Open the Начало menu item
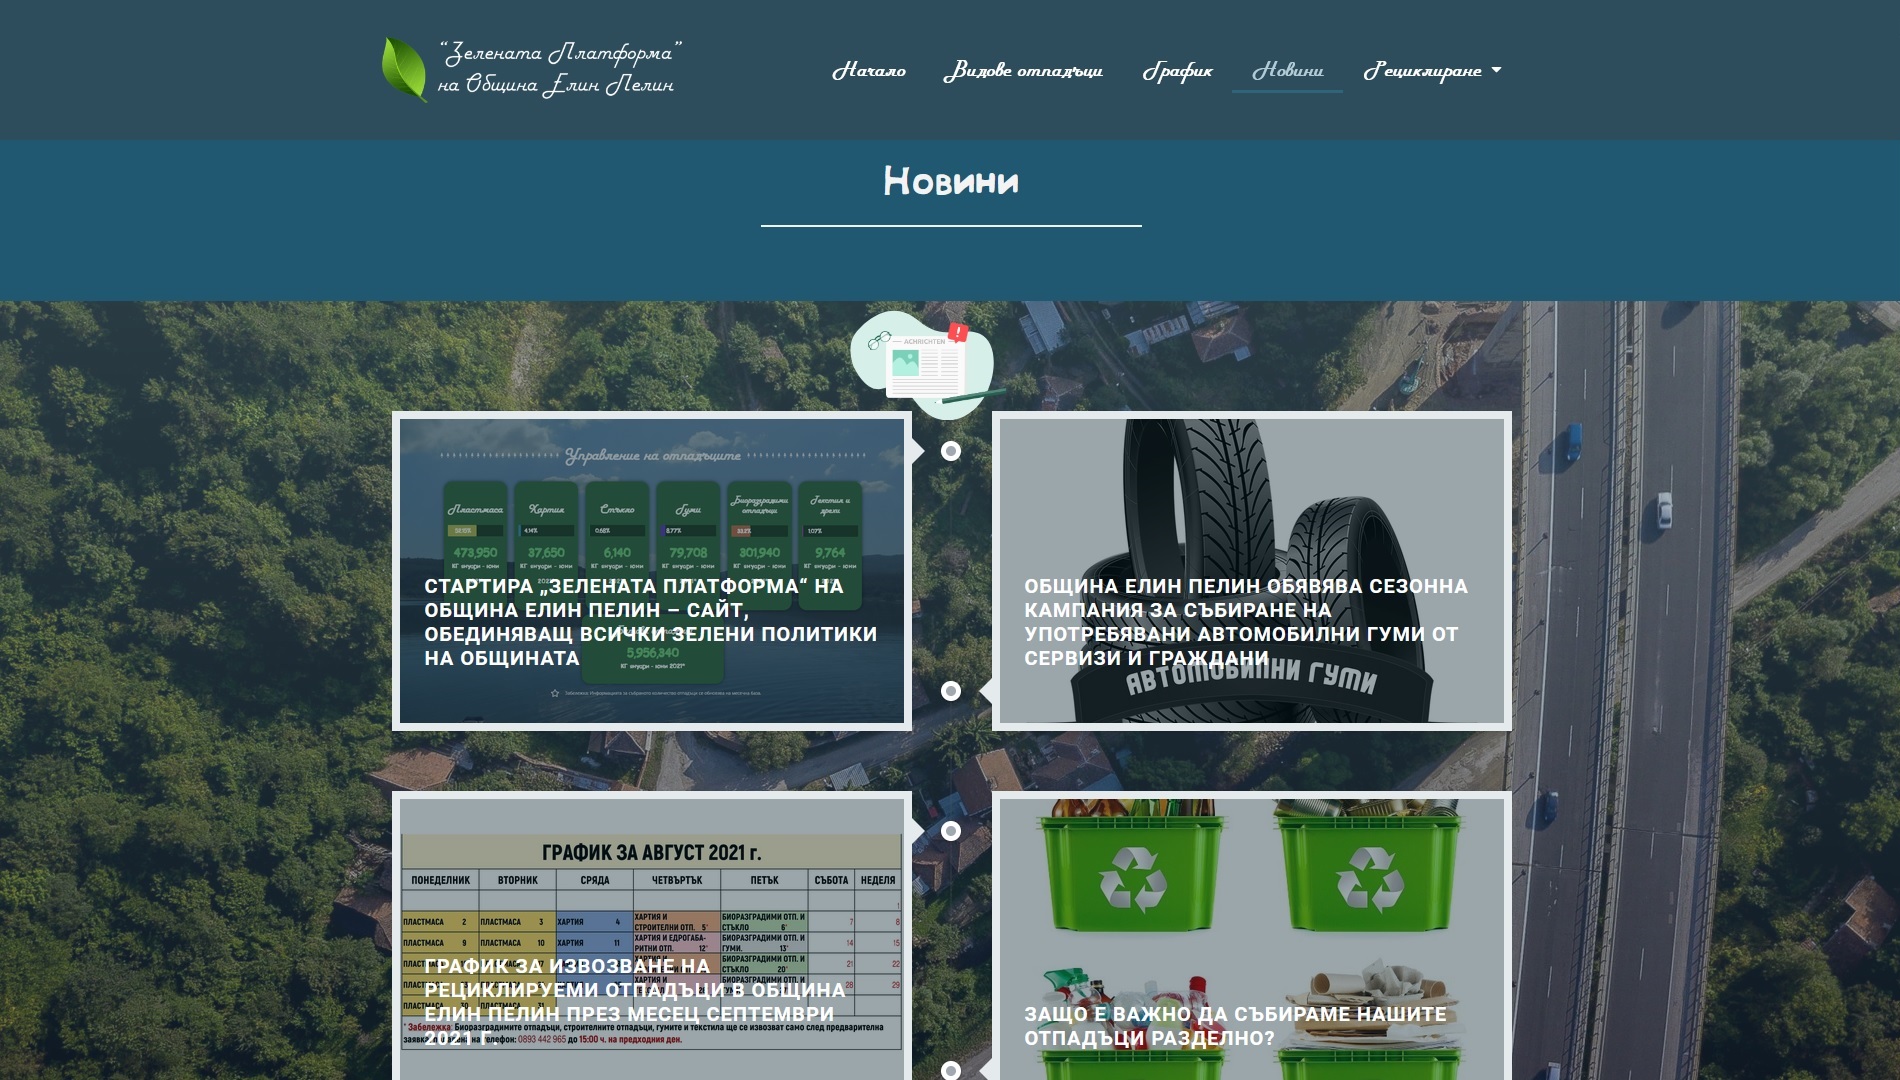Image resolution: width=1900 pixels, height=1080 pixels. click(868, 70)
